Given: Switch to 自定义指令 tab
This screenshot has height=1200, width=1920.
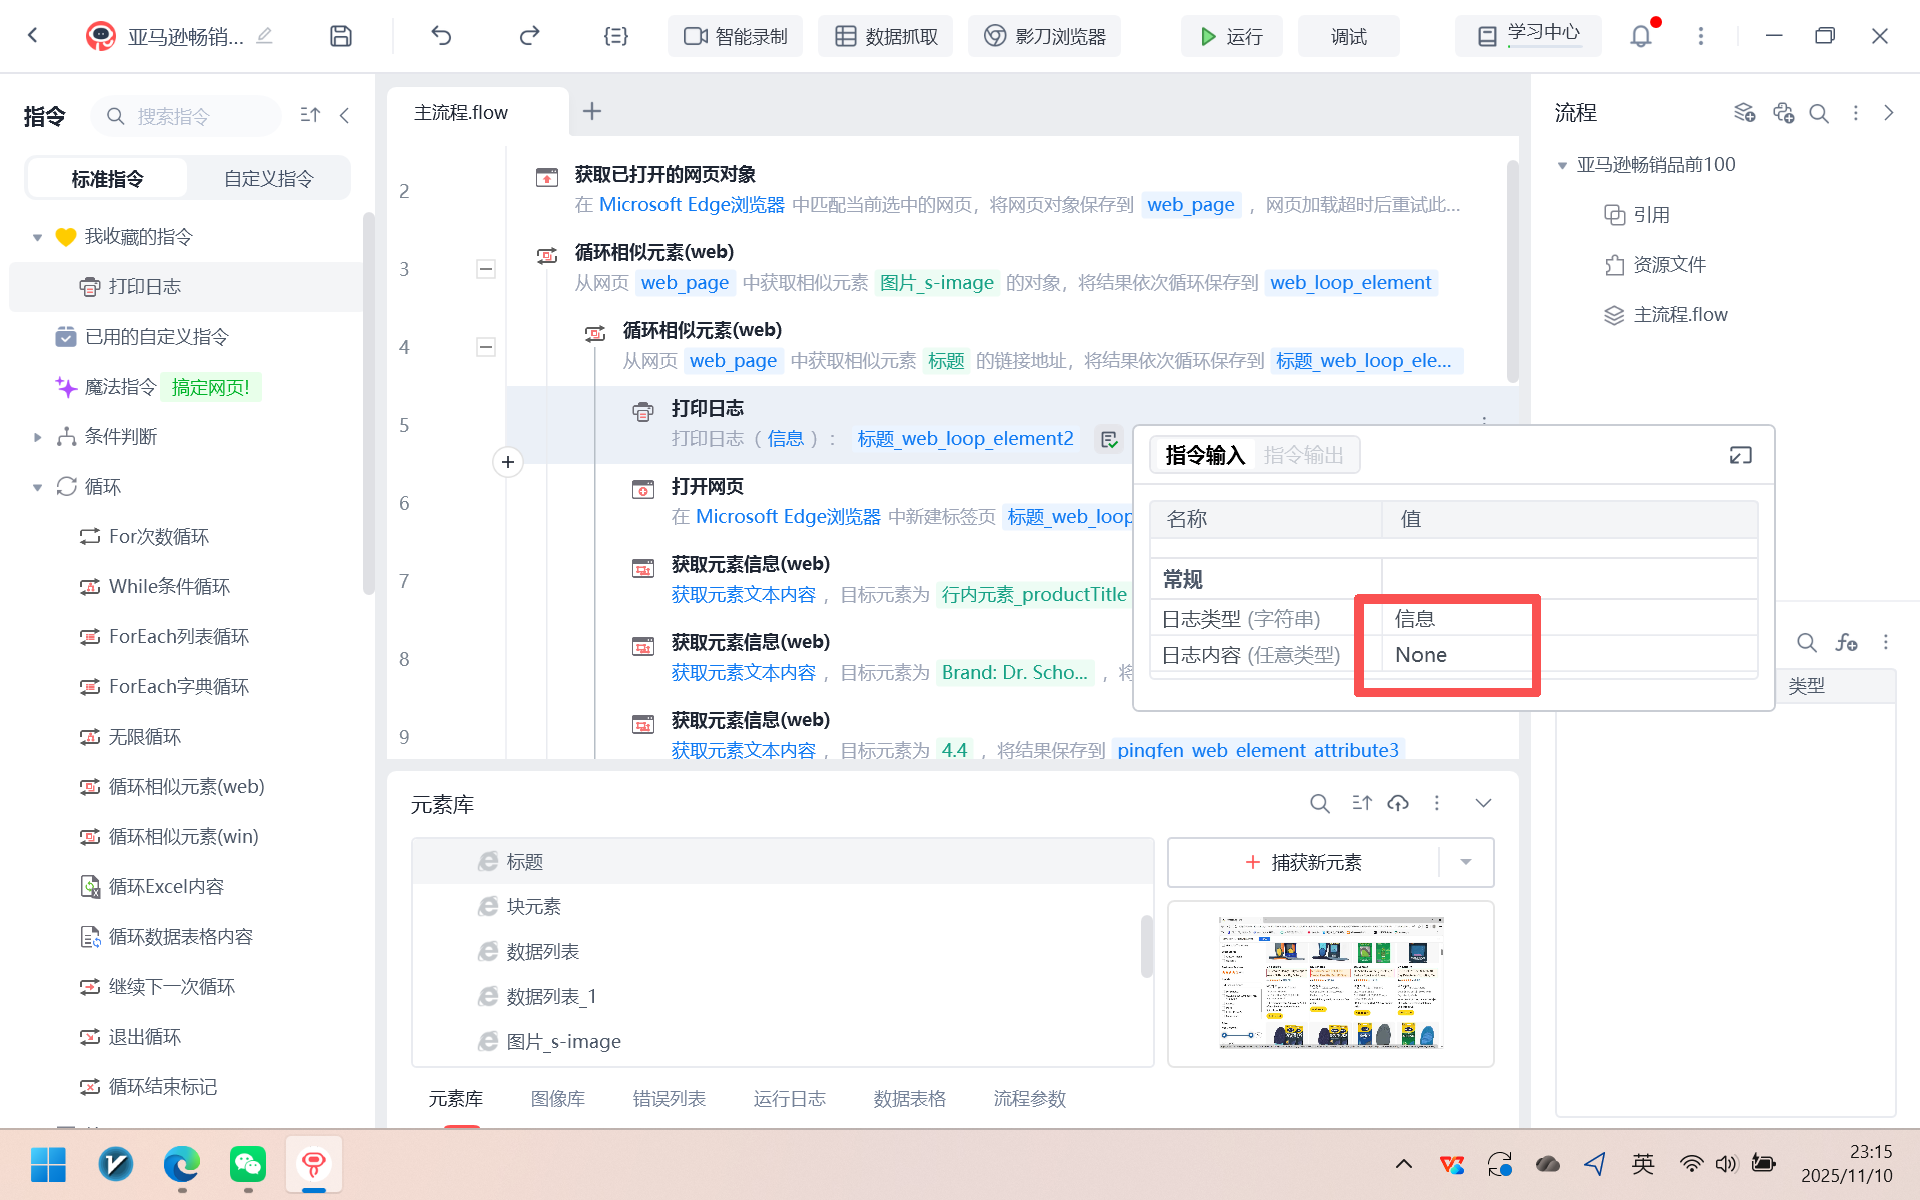Looking at the screenshot, I should click(268, 178).
